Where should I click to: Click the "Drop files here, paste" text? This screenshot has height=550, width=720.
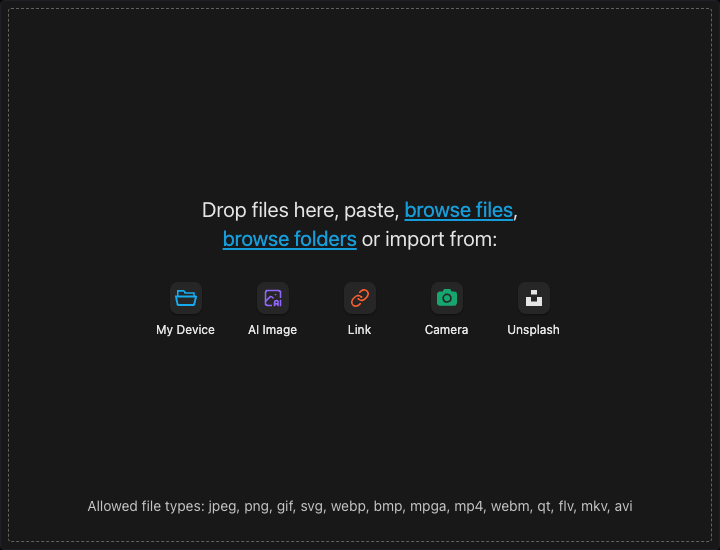point(300,210)
